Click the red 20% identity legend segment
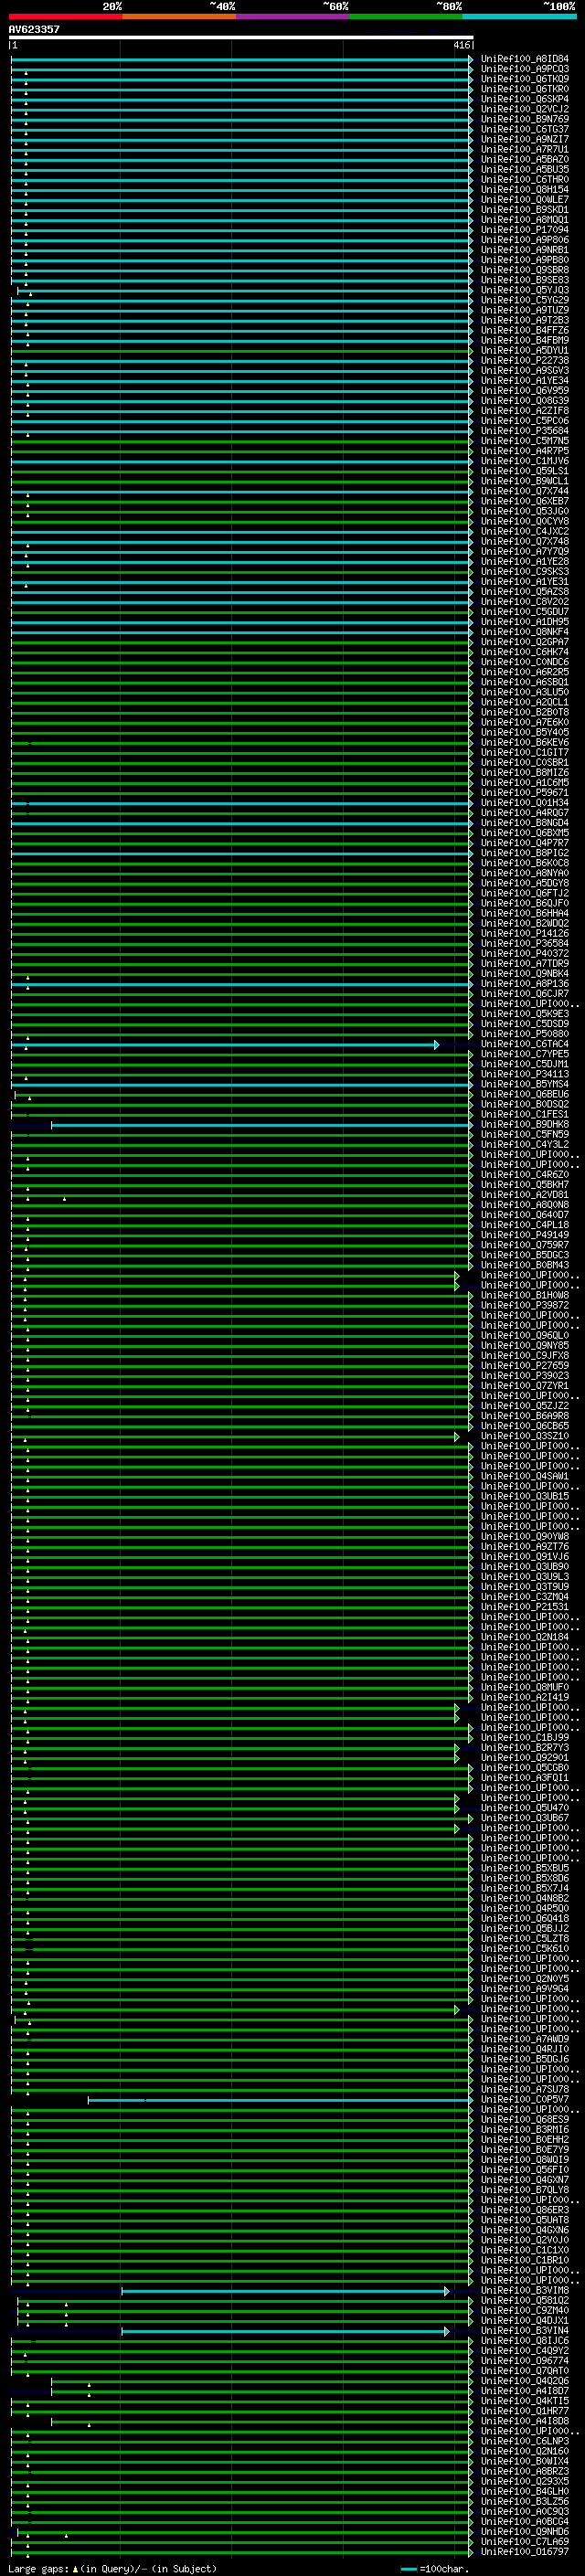585x2576 pixels. click(66, 16)
